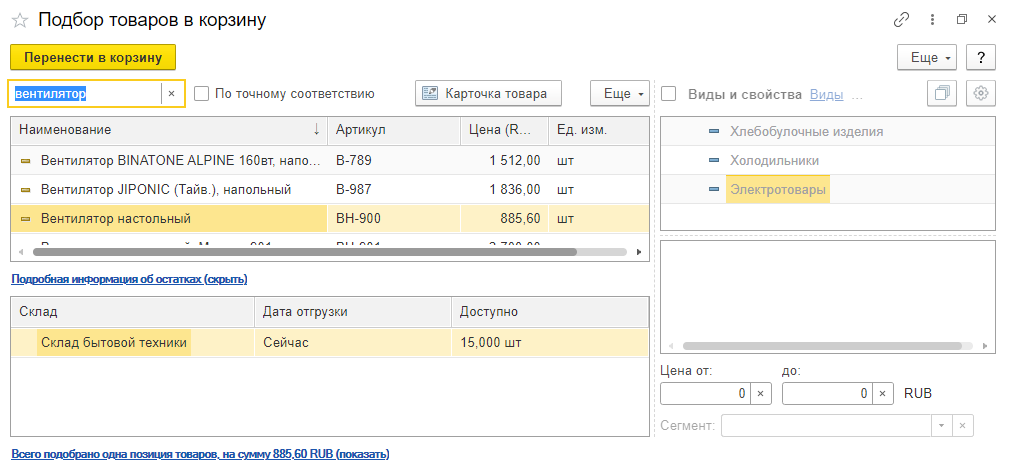The height and width of the screenshot is (472, 1015).
Task: Switch to the 'Виды' link tab
Action: 826,94
